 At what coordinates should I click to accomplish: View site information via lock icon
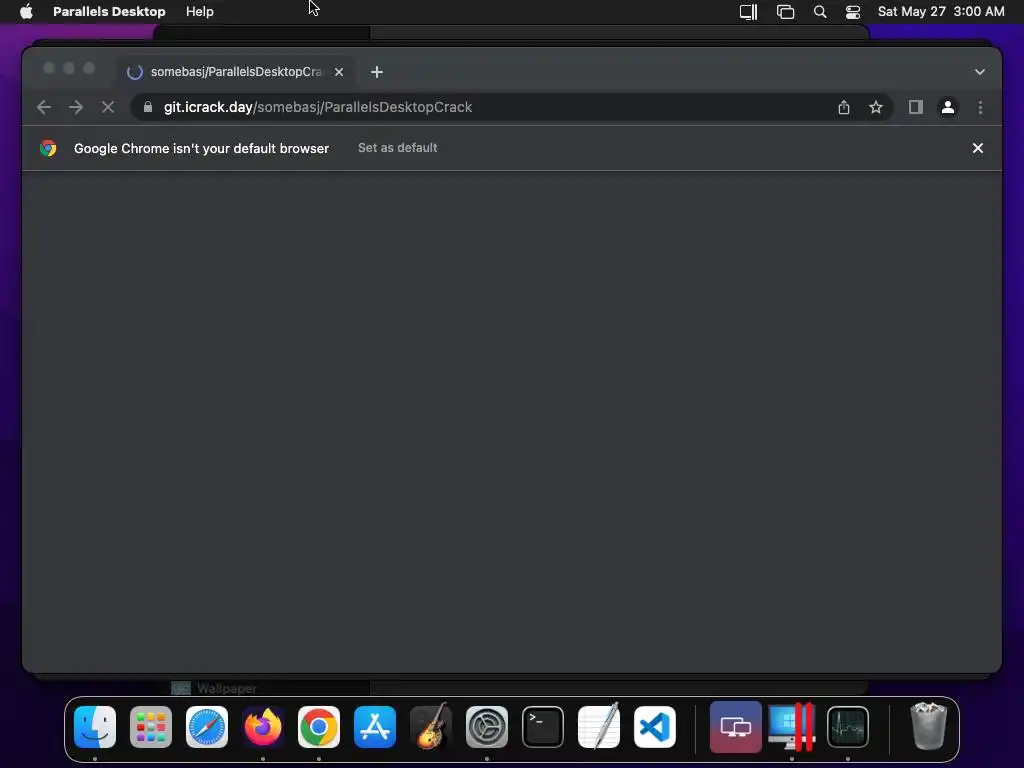click(x=148, y=107)
